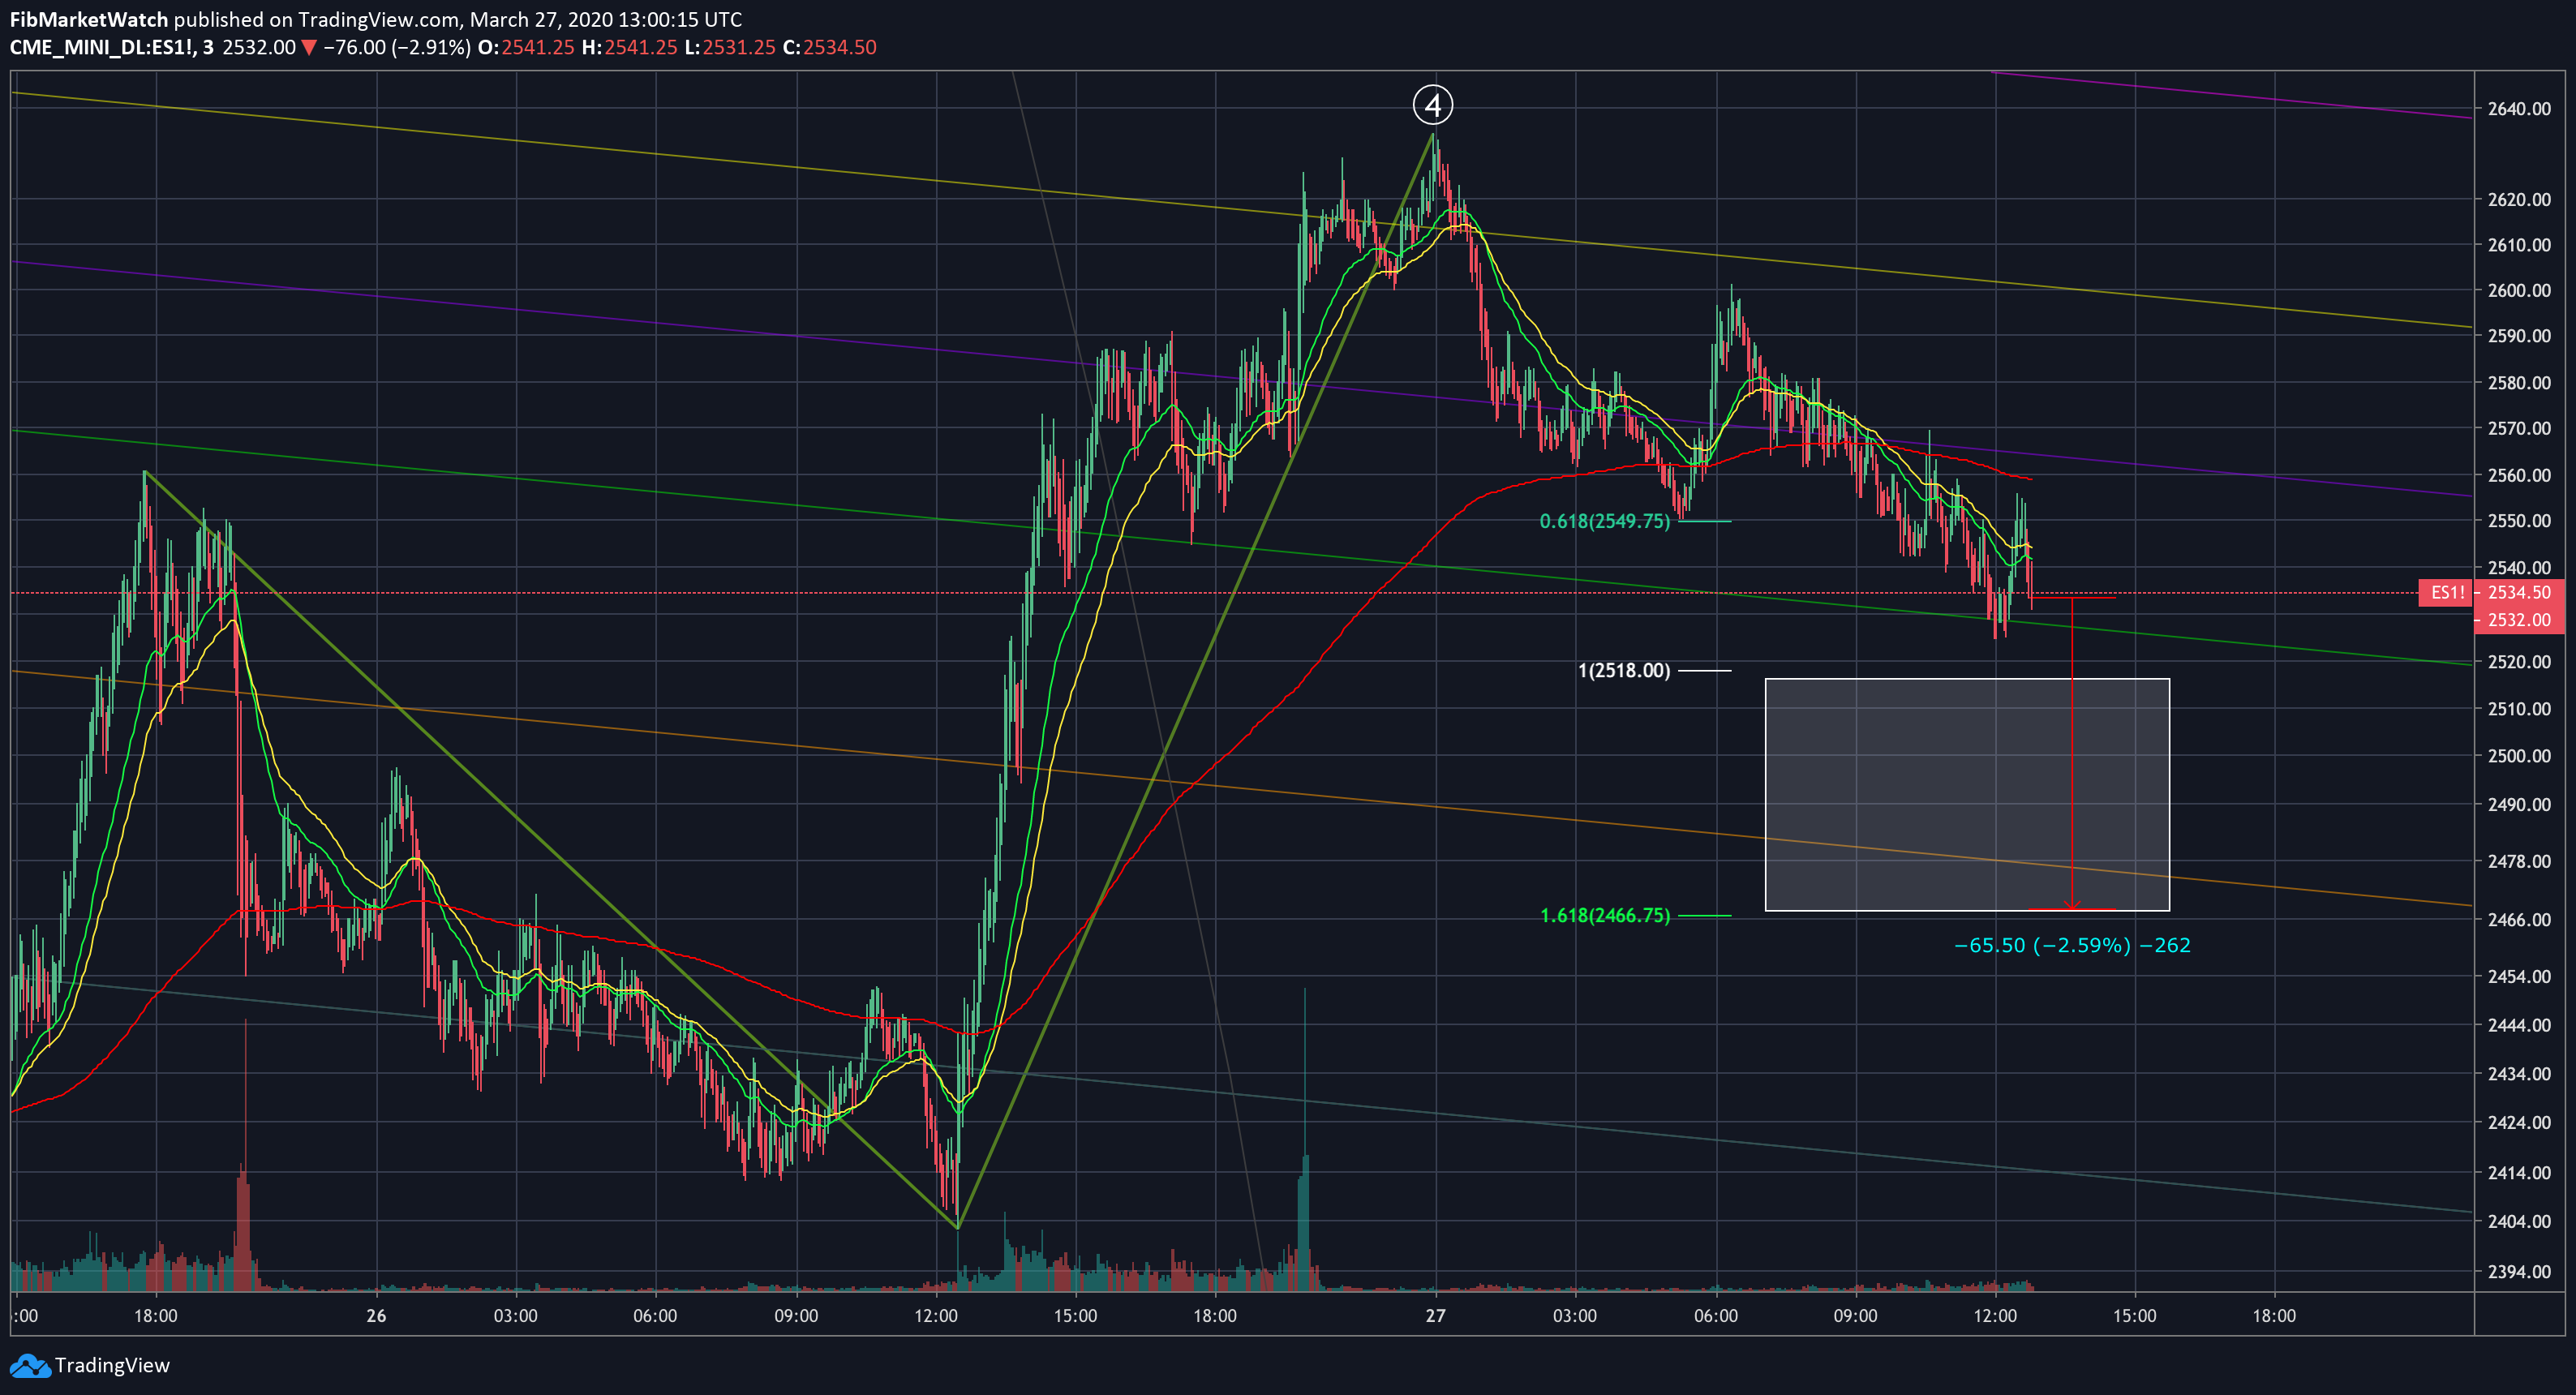Click the FibMarketWatch author name
2576x1395 pixels.
tap(88, 19)
